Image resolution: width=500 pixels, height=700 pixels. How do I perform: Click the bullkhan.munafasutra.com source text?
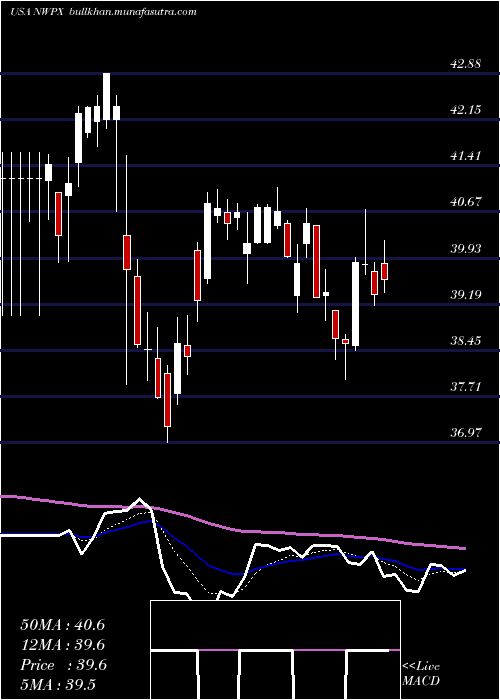click(x=133, y=12)
